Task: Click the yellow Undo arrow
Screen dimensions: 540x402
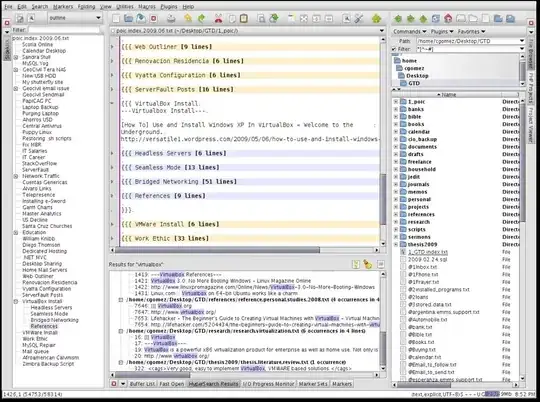Action: point(188,18)
